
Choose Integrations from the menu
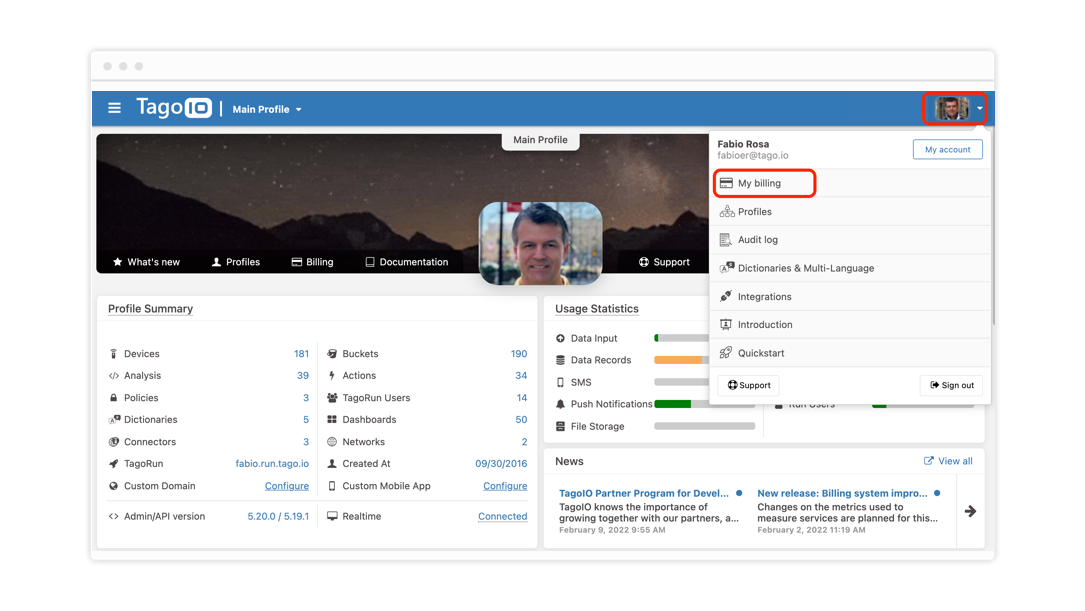(850, 296)
